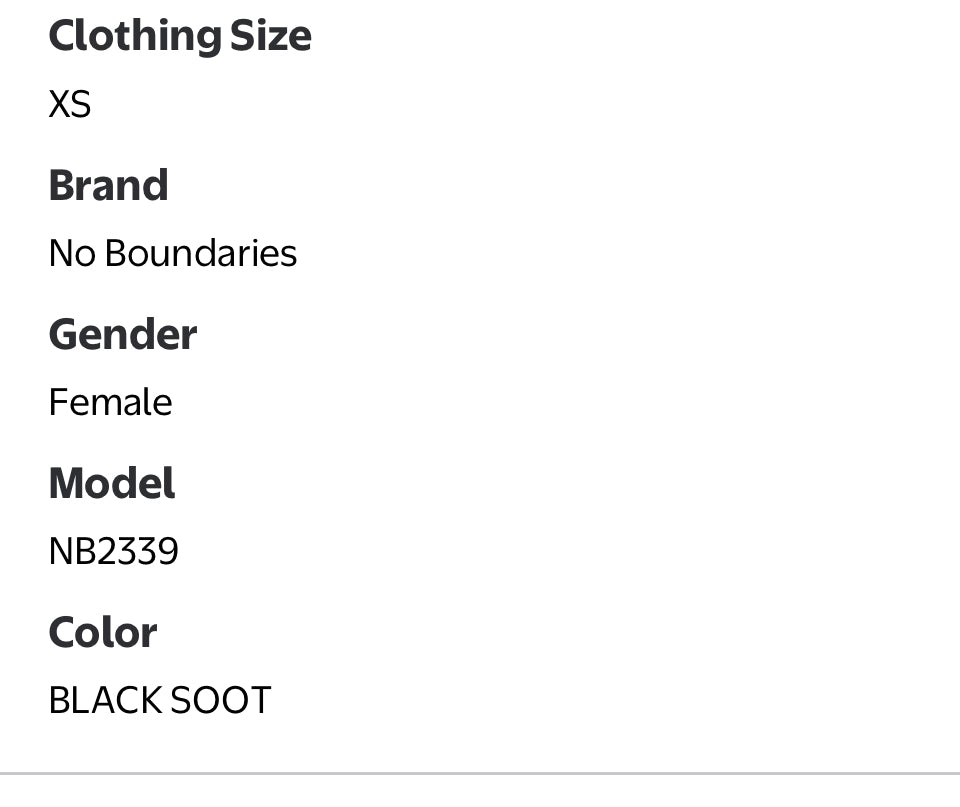The image size is (960, 807).
Task: Click the "Brand" heading
Action: tap(108, 185)
